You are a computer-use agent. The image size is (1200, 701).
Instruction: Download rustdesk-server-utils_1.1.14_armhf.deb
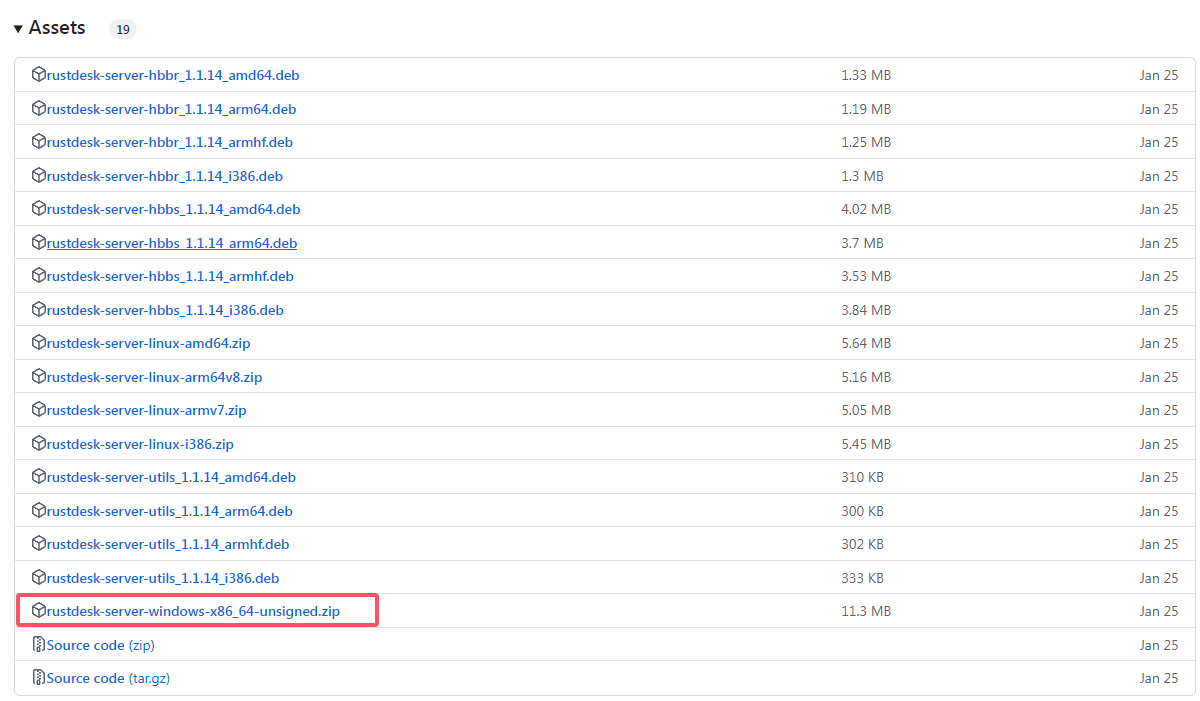tap(168, 544)
